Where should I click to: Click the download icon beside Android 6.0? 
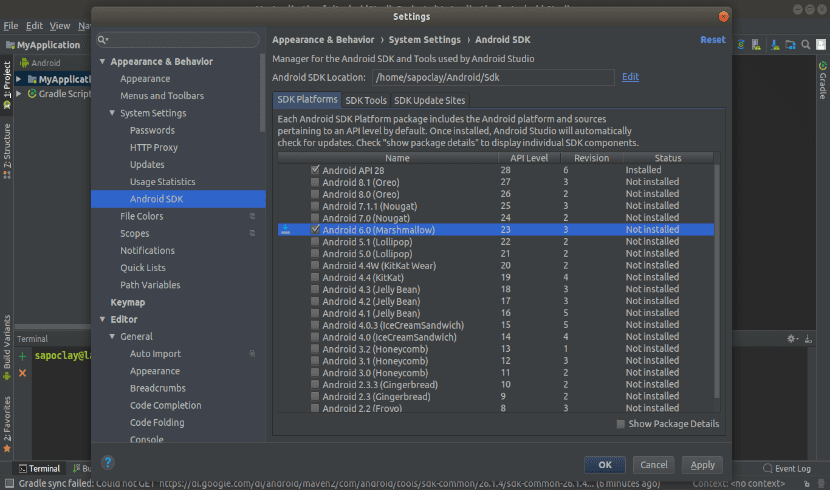286,230
